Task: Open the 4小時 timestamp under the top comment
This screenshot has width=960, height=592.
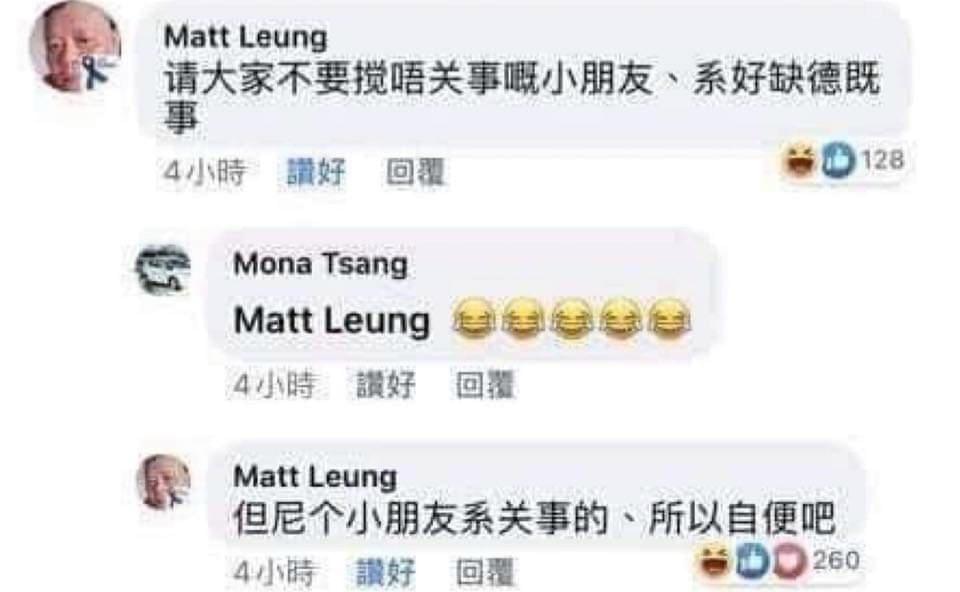Action: point(204,172)
